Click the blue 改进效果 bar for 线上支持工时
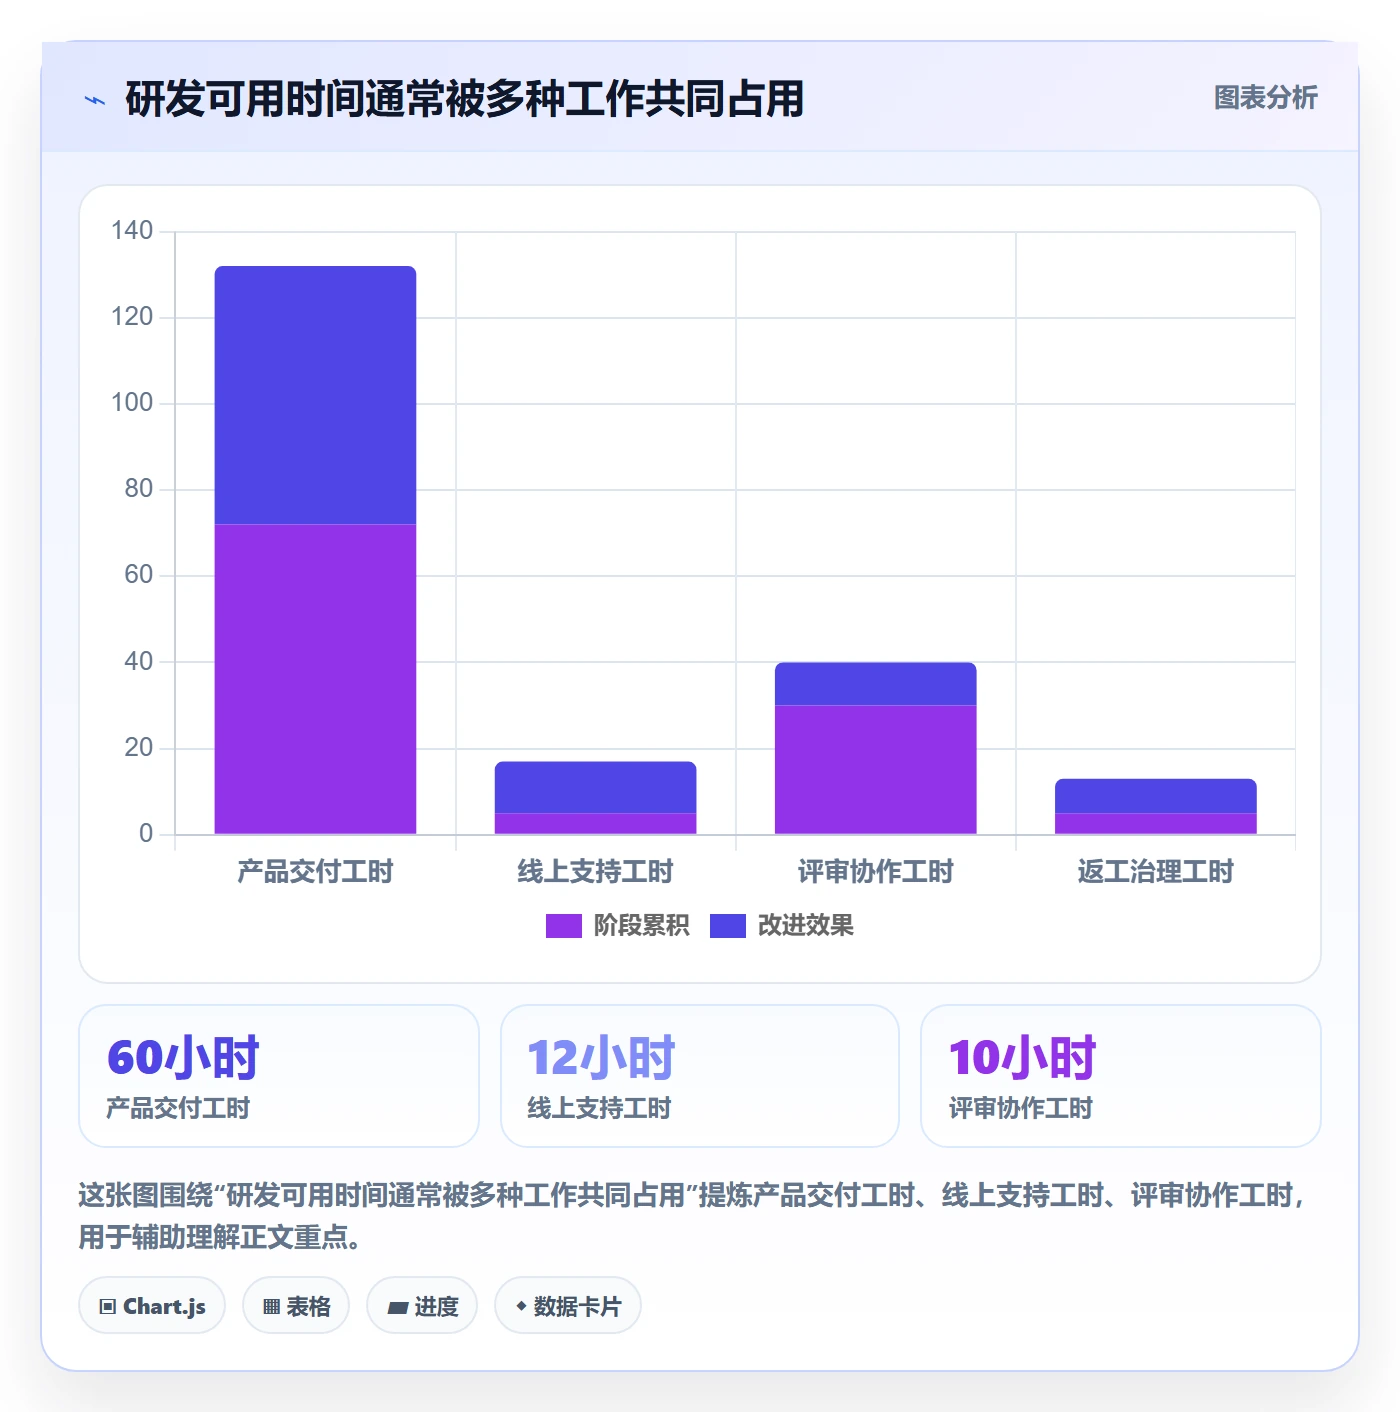This screenshot has width=1400, height=1412. (595, 787)
